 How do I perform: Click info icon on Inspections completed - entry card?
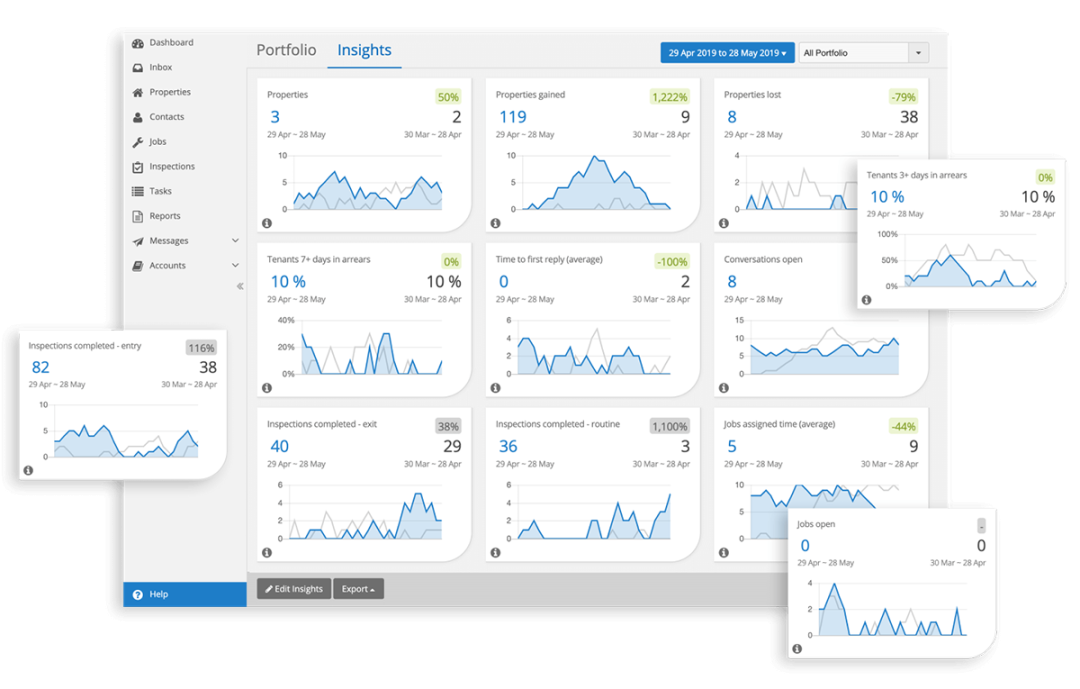click(x=28, y=471)
